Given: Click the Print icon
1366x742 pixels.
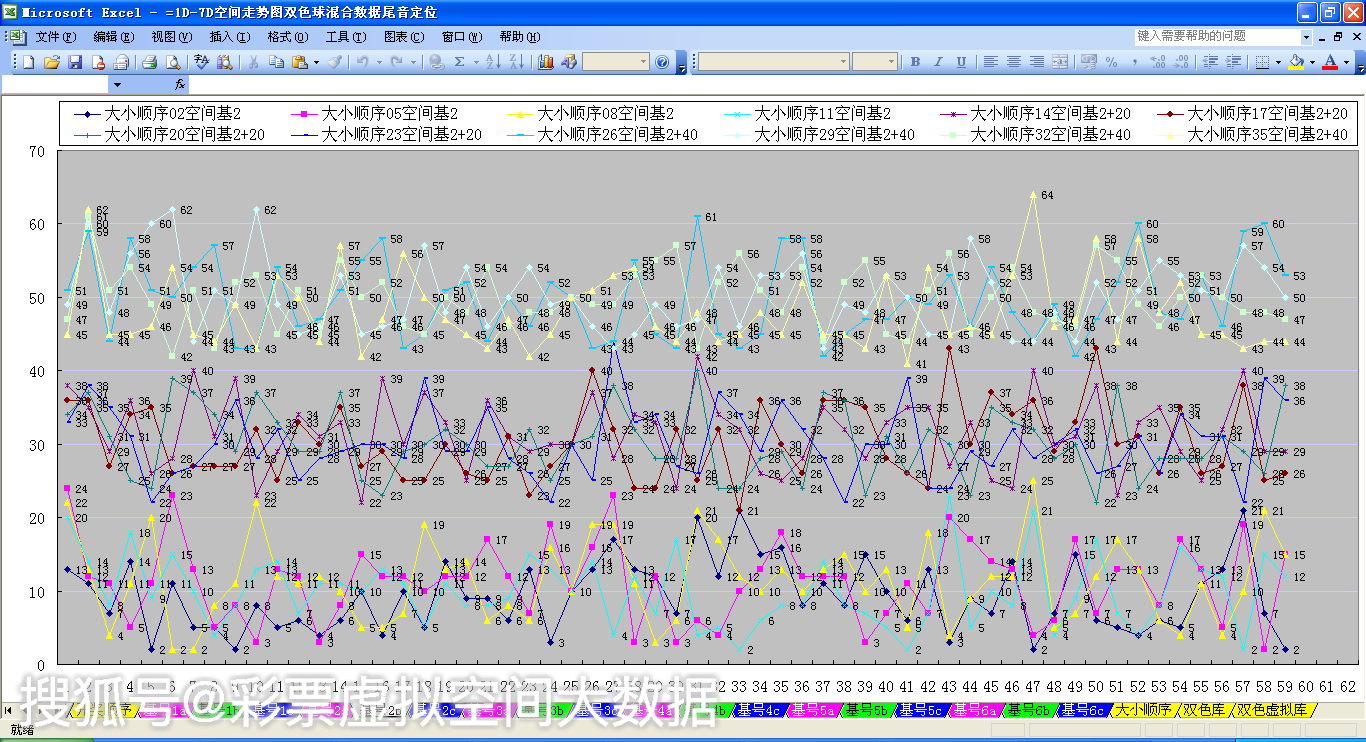Looking at the screenshot, I should click(x=149, y=62).
